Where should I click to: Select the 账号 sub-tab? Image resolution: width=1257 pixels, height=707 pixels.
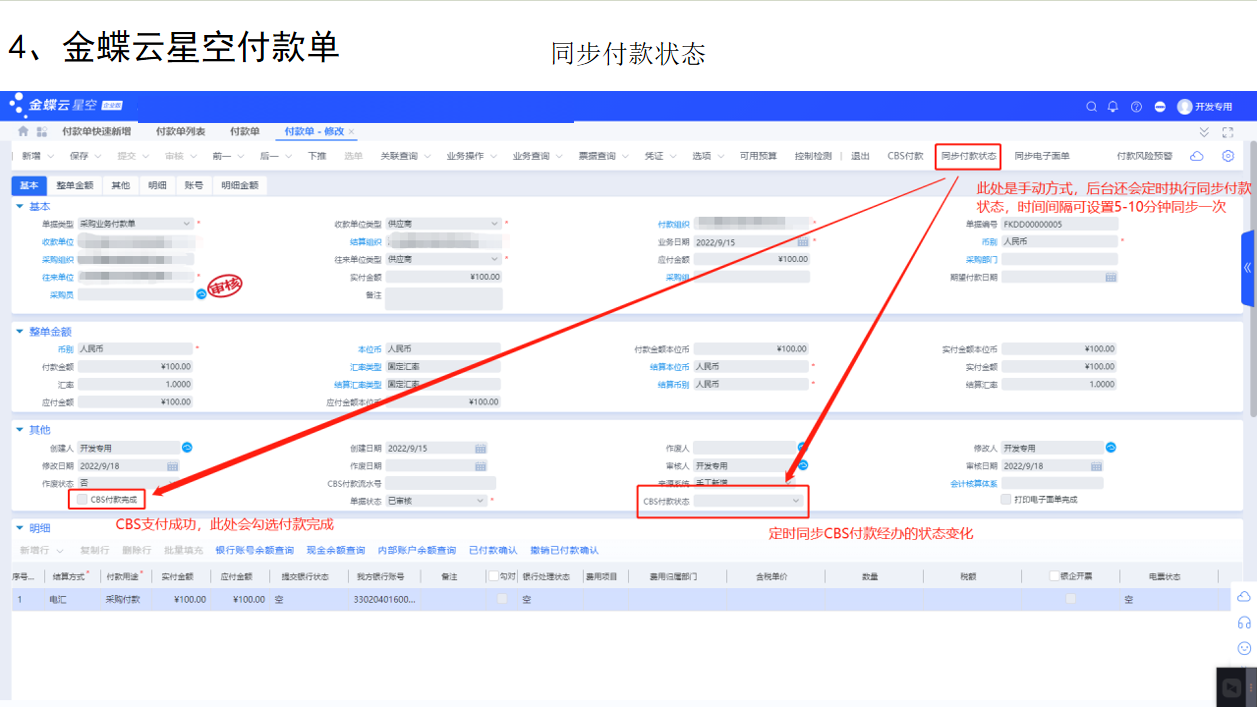coord(194,185)
